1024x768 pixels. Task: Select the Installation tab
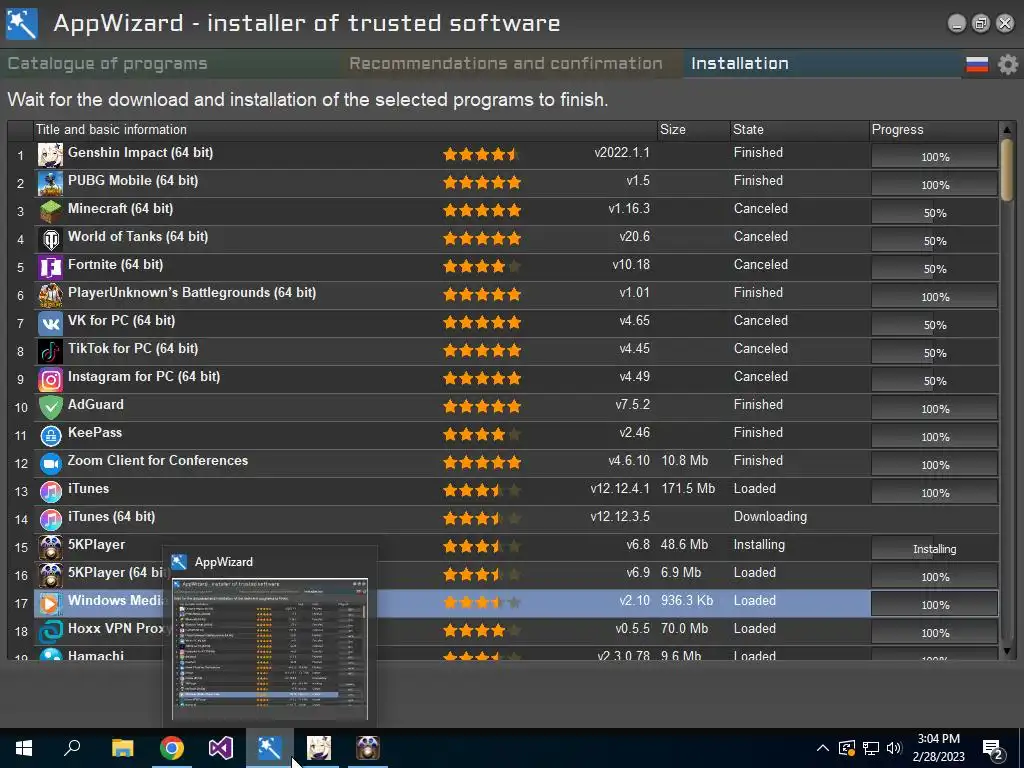739,63
